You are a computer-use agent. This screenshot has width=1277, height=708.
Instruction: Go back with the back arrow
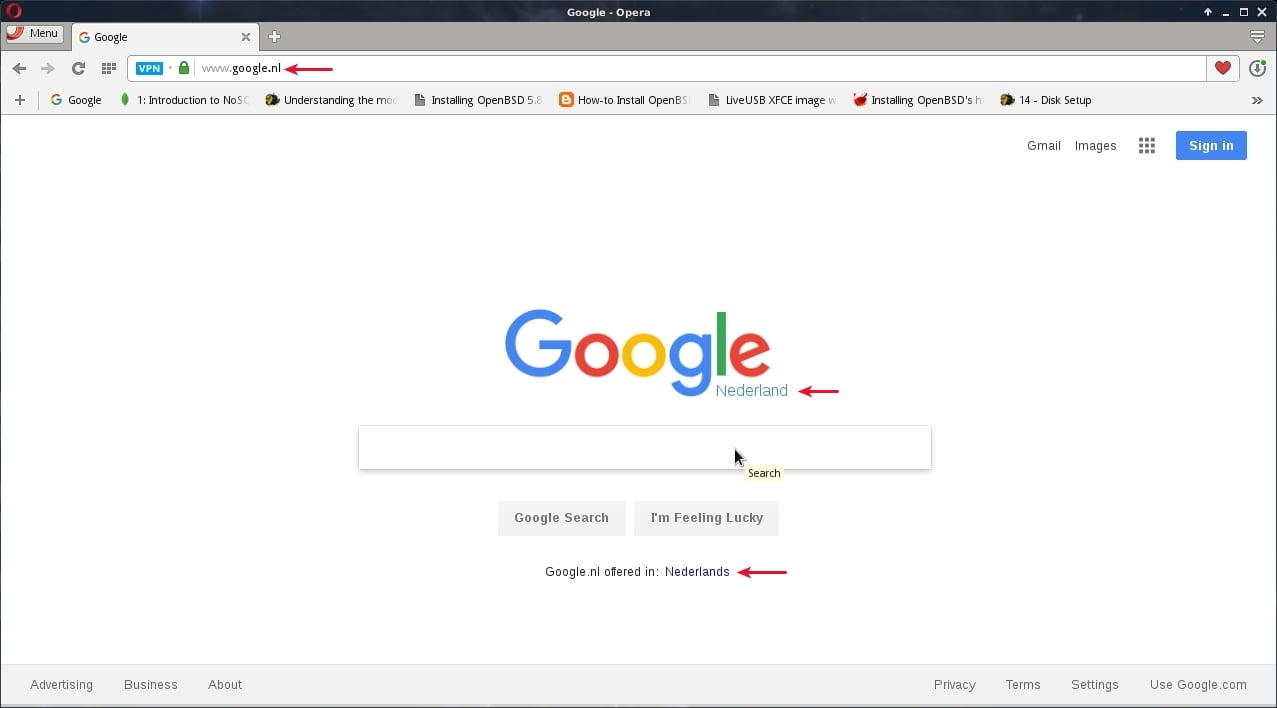pyautogui.click(x=19, y=69)
